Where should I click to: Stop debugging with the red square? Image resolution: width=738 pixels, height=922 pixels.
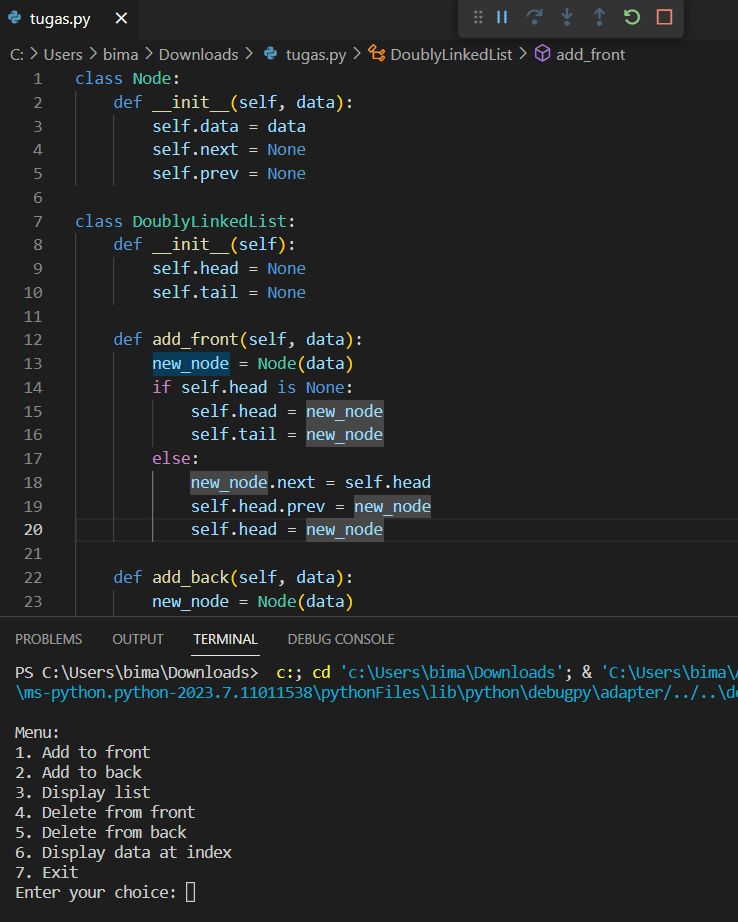point(664,17)
